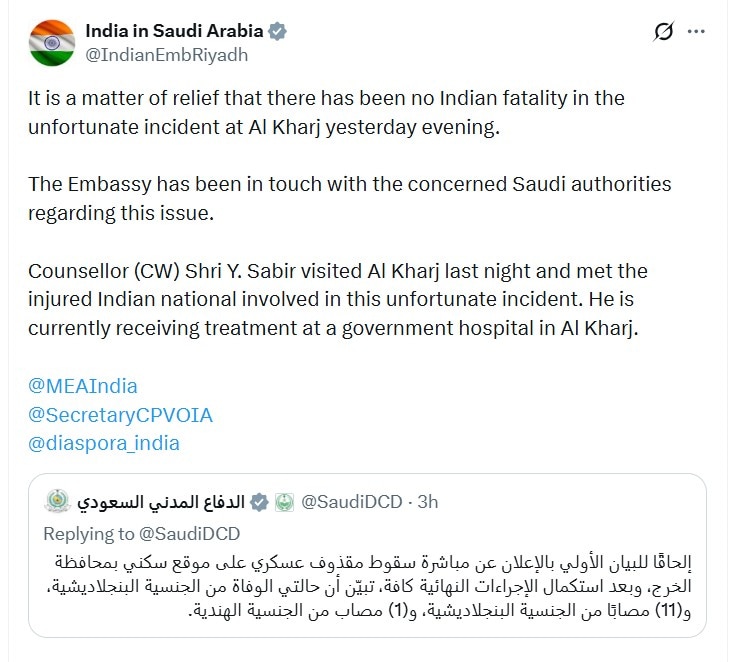This screenshot has height=662, width=737.
Task: Open the three-dot more options menu
Action: 697,32
